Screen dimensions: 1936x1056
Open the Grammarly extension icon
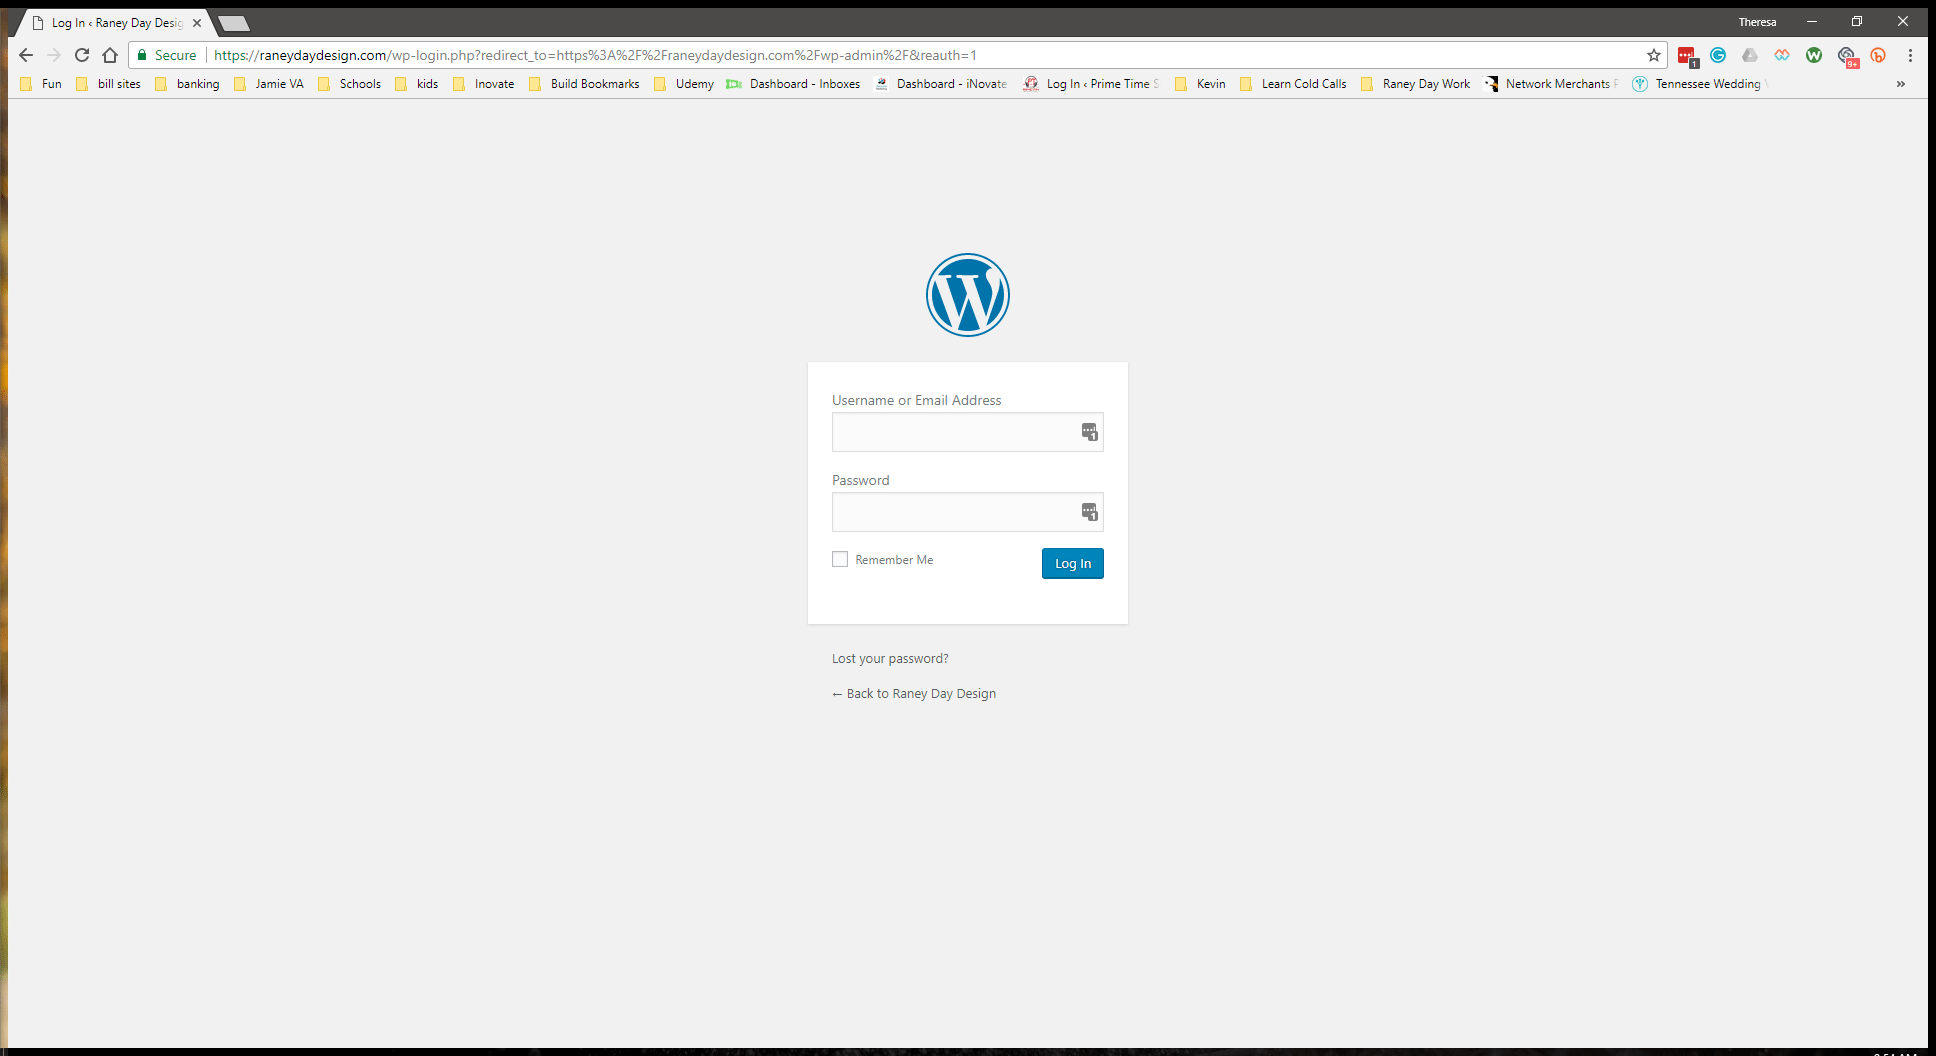1718,55
